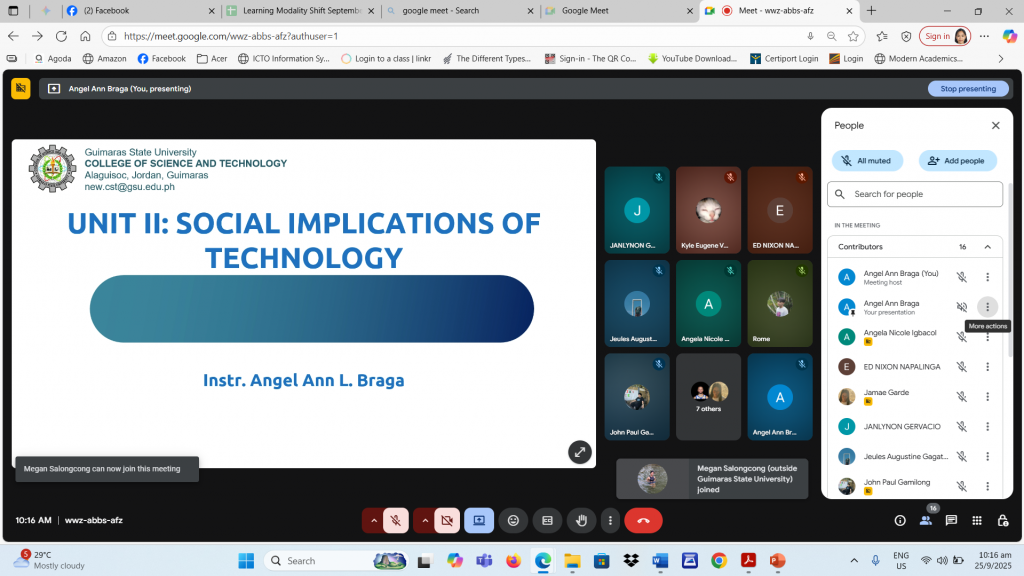Toggle the camera on/off button

447,520
